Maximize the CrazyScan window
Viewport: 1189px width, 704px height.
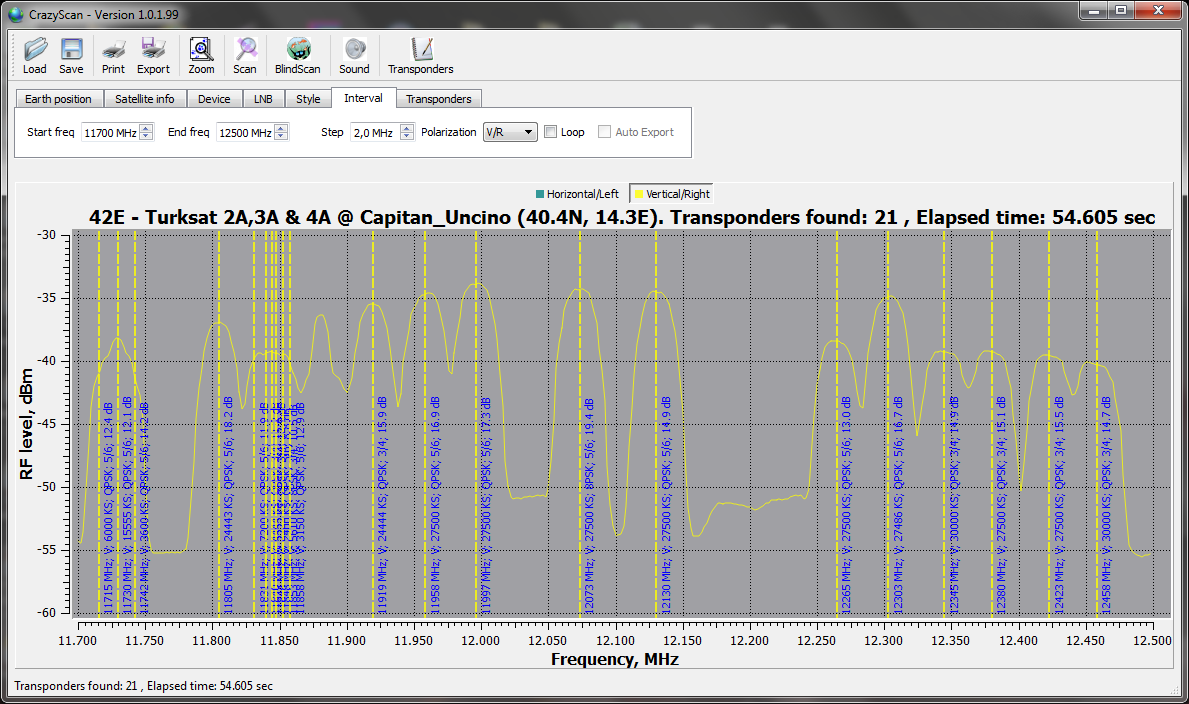[1121, 10]
